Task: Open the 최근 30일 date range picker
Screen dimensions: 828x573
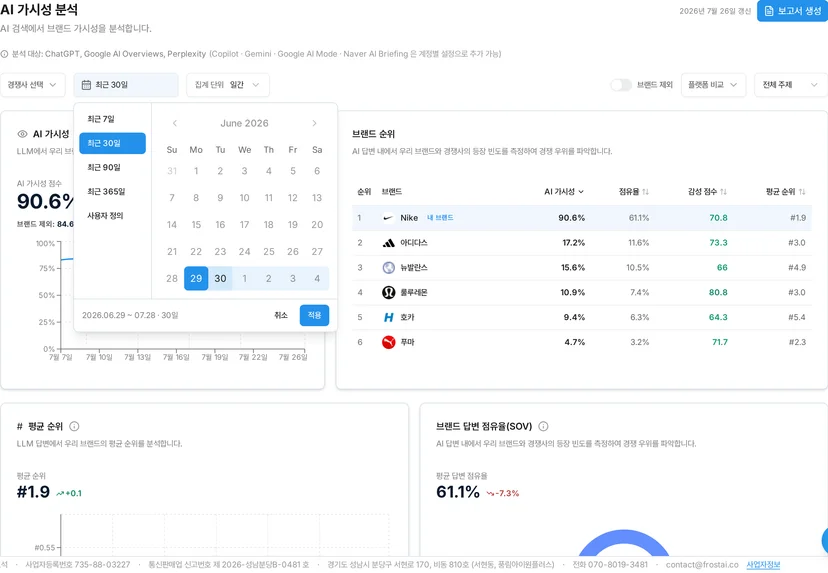Action: 126,84
